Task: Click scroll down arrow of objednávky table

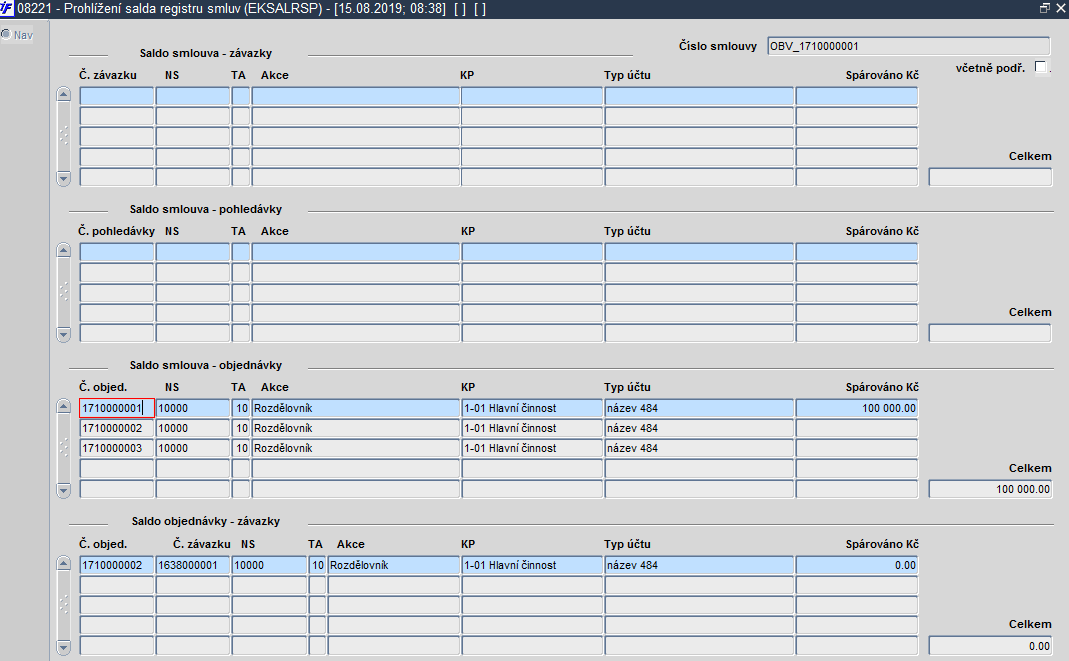Action: click(63, 490)
